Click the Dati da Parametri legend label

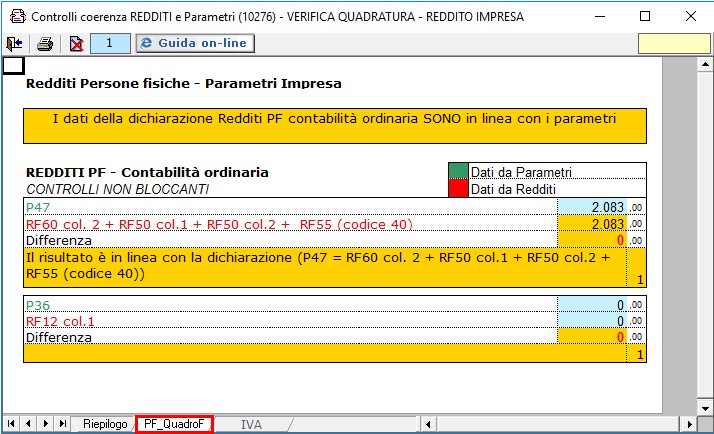(521, 172)
